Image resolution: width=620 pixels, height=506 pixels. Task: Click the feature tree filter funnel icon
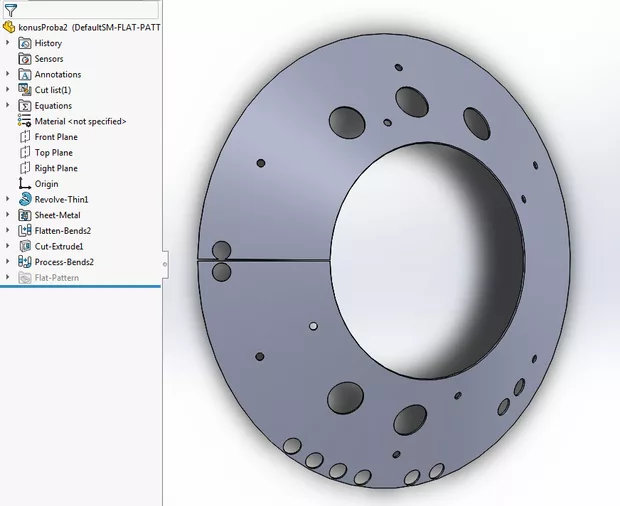click(x=10, y=9)
